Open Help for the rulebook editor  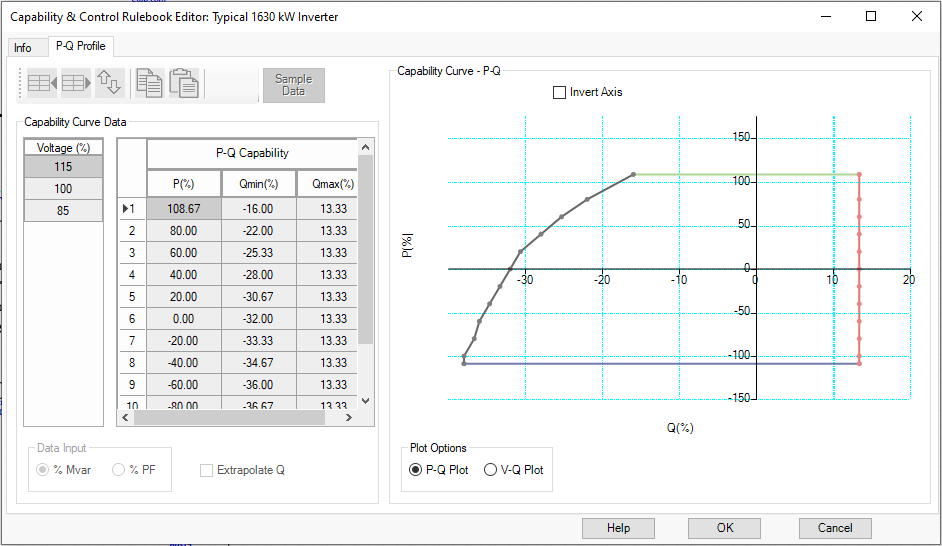(618, 528)
